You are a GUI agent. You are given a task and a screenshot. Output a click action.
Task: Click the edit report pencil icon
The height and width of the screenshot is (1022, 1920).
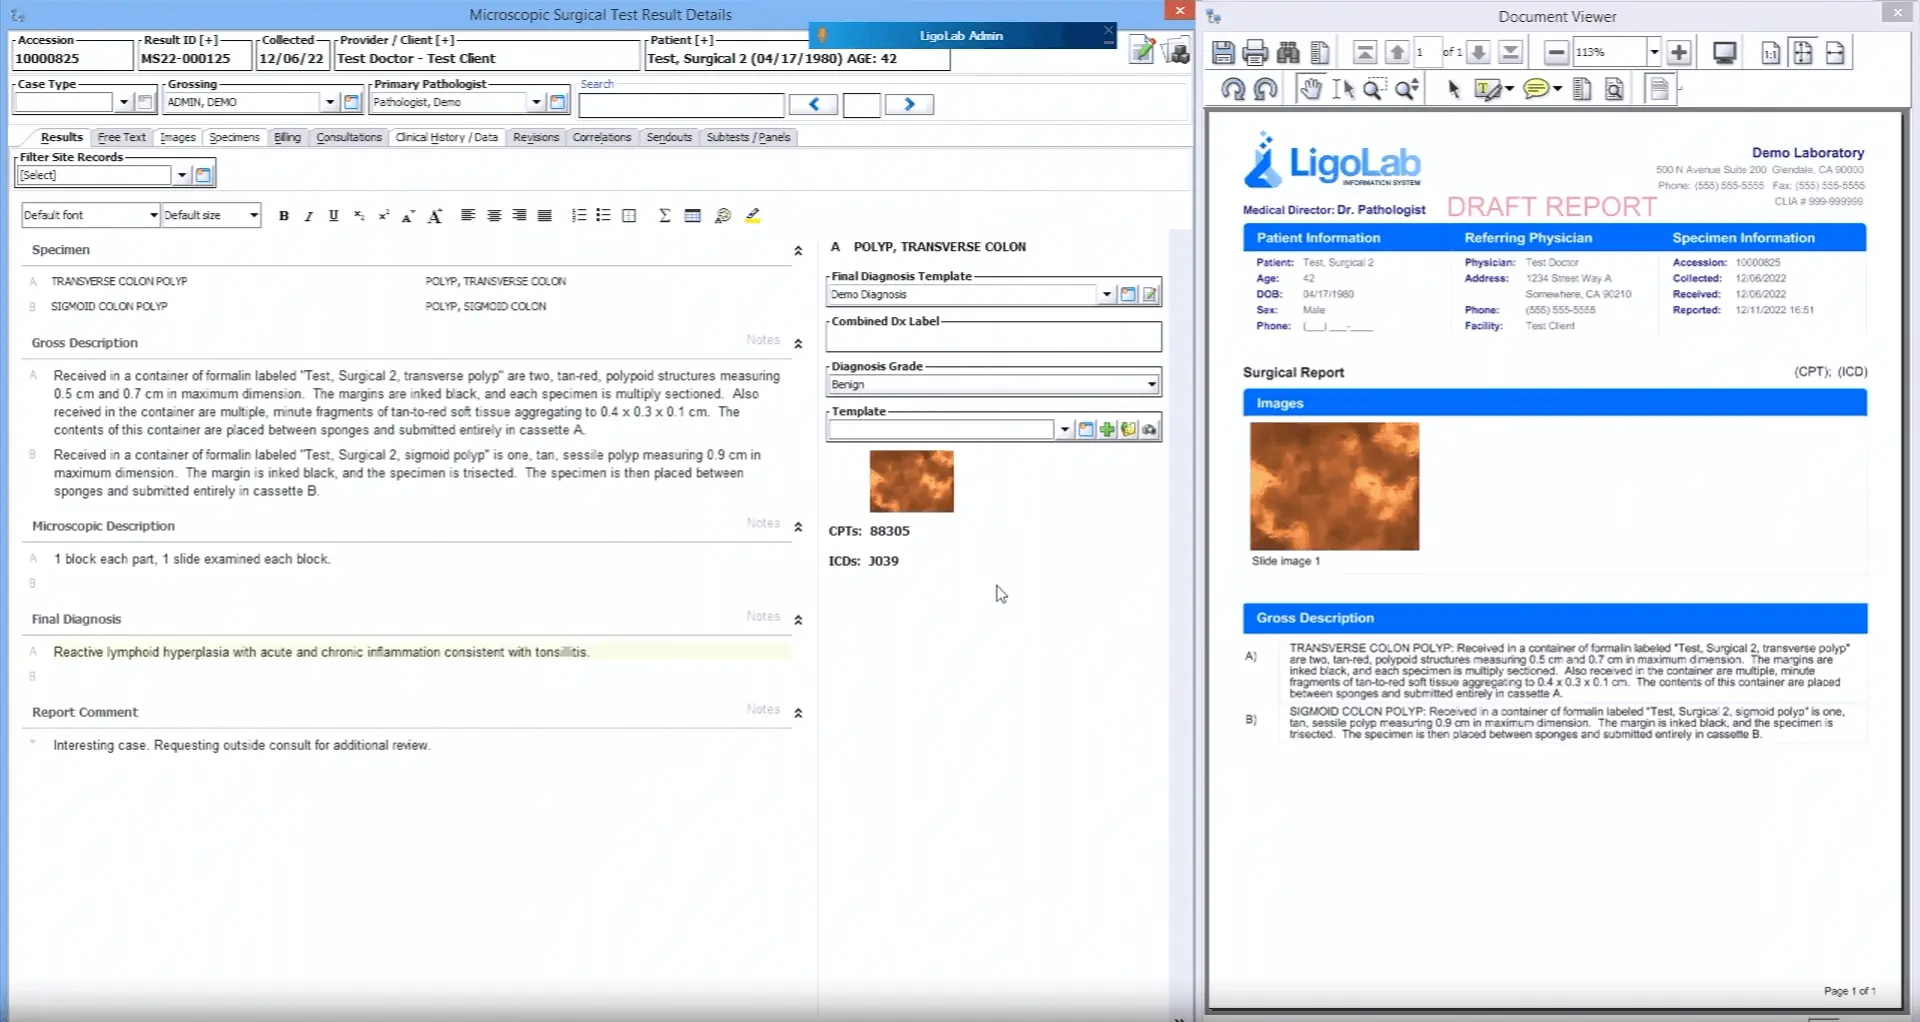point(1142,50)
